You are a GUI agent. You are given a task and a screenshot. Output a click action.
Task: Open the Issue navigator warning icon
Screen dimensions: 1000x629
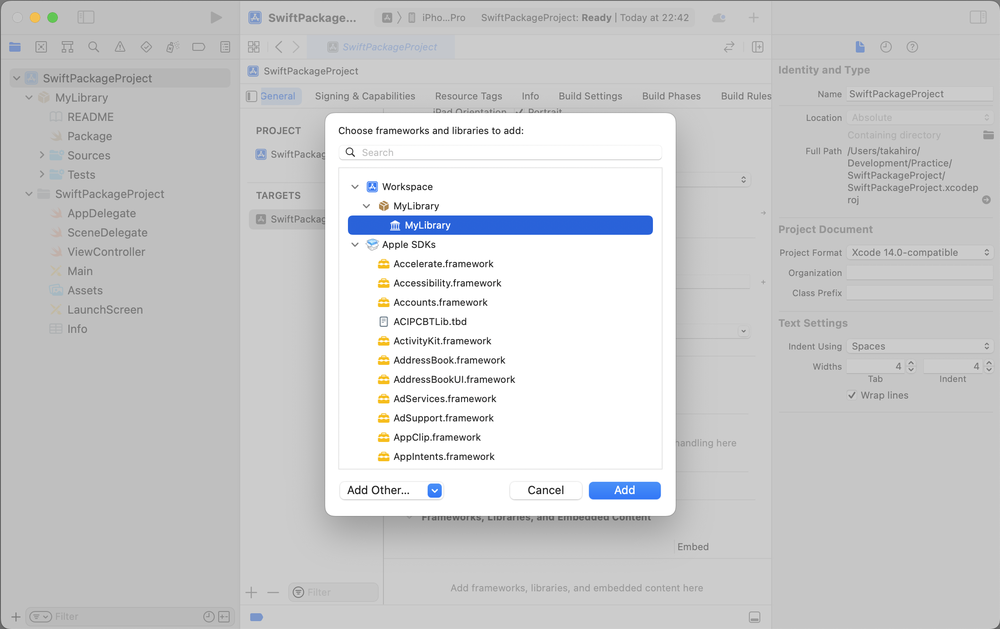pyautogui.click(x=120, y=47)
